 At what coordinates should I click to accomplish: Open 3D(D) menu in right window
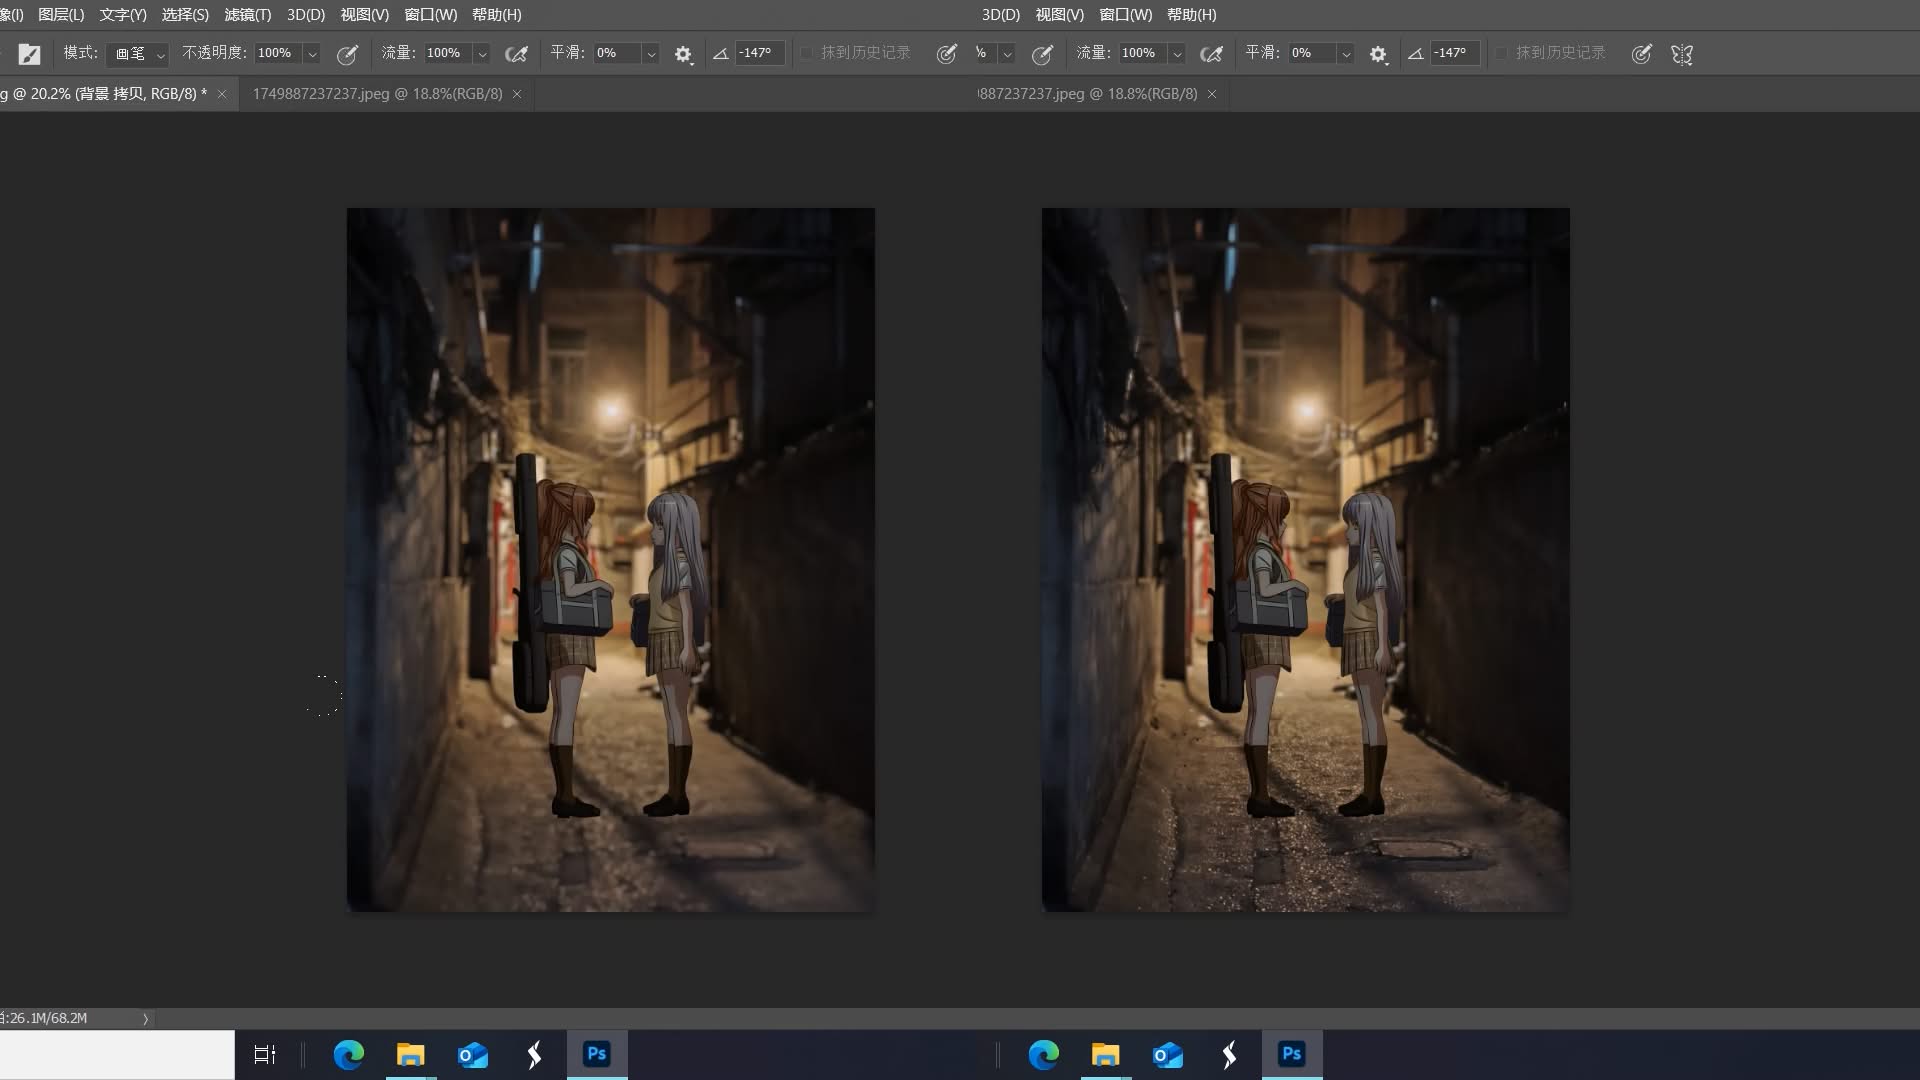(x=1001, y=15)
